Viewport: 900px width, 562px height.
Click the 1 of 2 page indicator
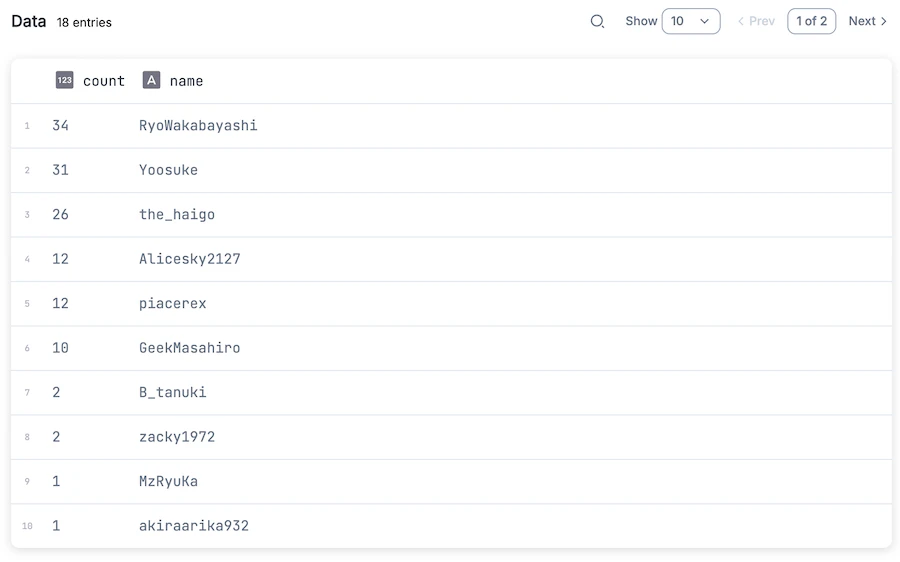click(x=811, y=21)
